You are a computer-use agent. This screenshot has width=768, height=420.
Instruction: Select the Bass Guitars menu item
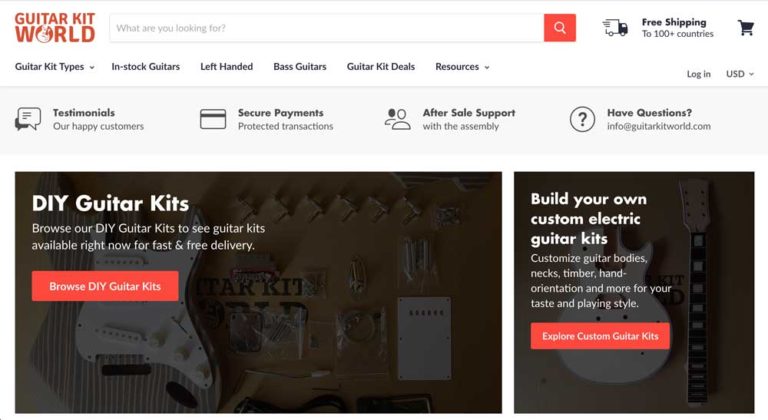coord(300,67)
